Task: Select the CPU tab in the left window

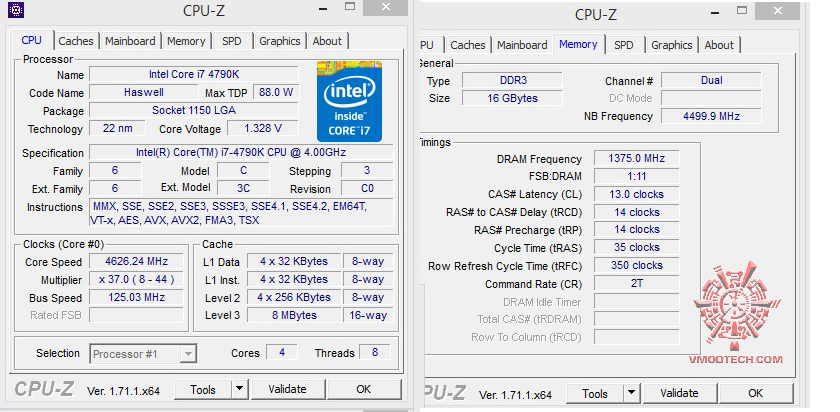Action: click(x=32, y=40)
